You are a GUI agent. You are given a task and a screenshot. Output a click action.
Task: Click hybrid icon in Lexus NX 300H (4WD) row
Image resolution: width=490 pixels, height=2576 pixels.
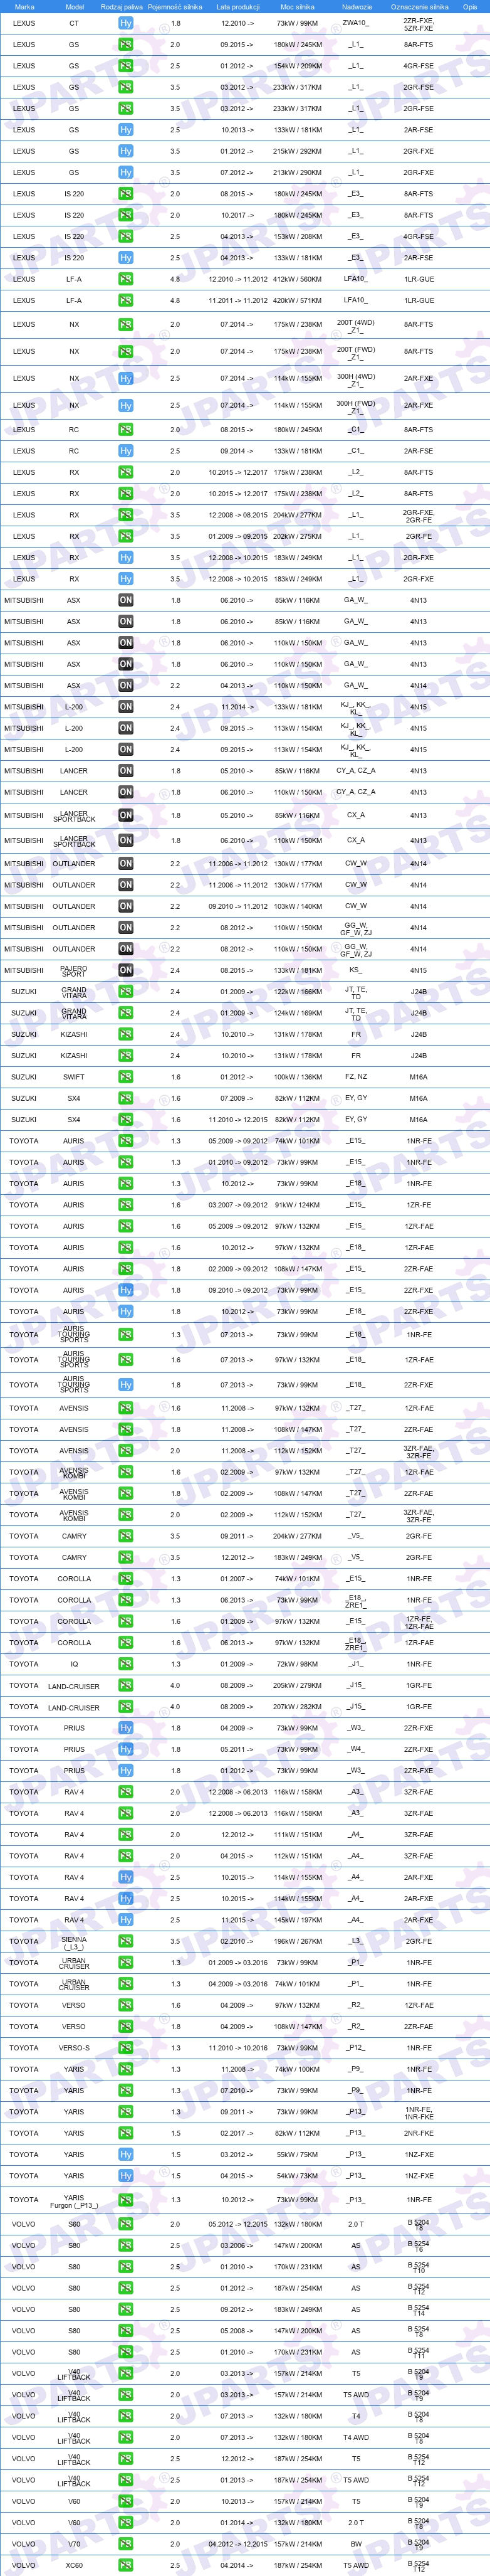[x=125, y=378]
